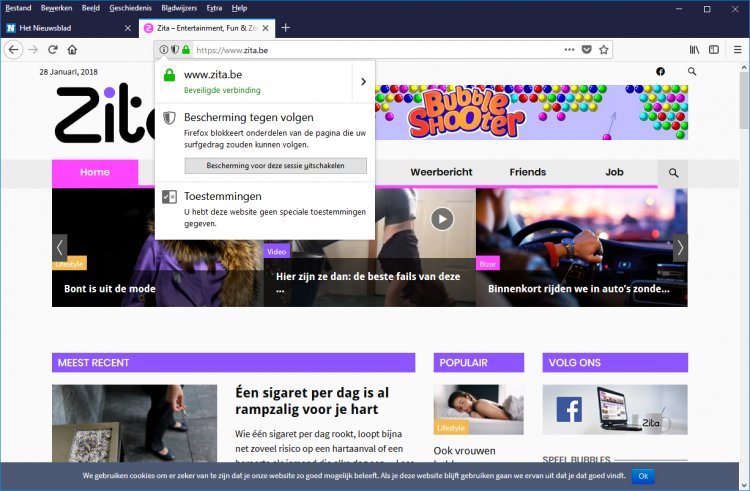750x491 pixels.
Task: Open the Job section
Action: [614, 172]
